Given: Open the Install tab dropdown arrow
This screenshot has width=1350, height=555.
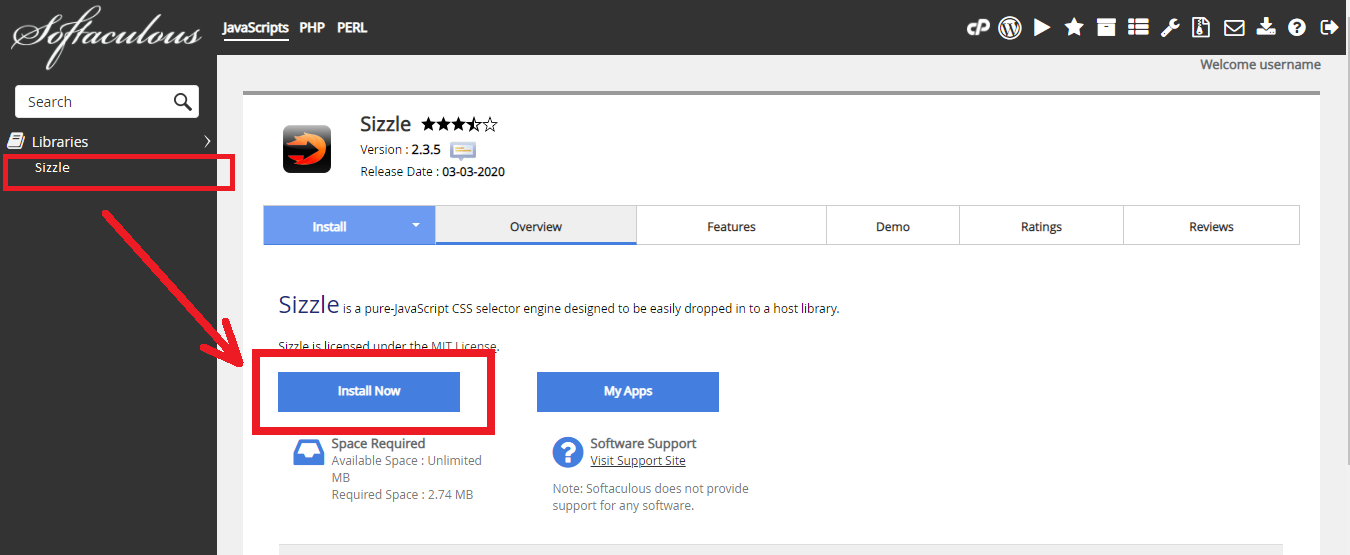Looking at the screenshot, I should click(416, 226).
